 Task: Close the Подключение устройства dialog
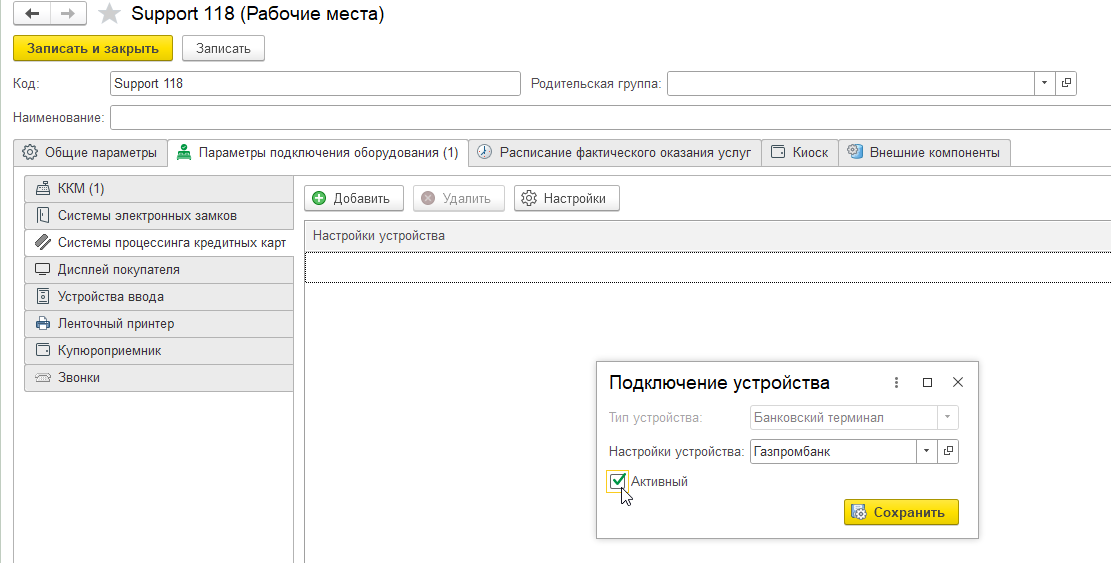[x=958, y=382]
